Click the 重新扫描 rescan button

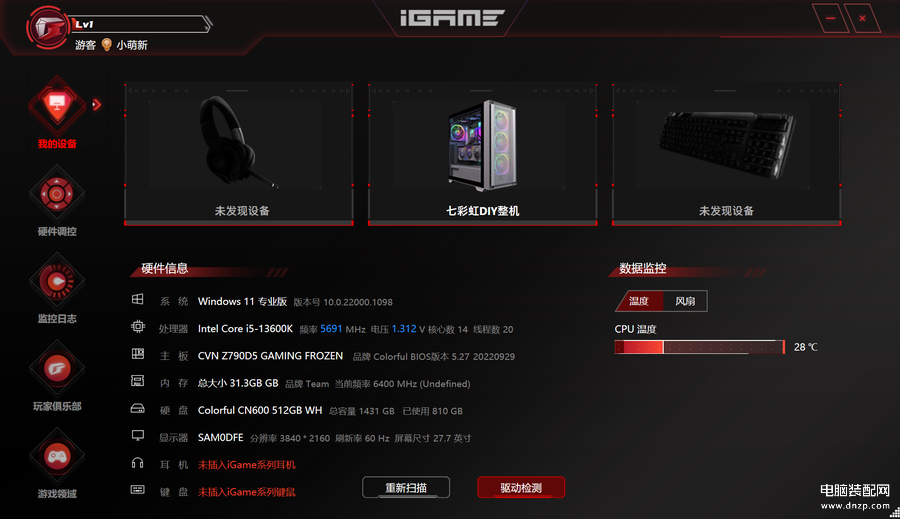[406, 487]
